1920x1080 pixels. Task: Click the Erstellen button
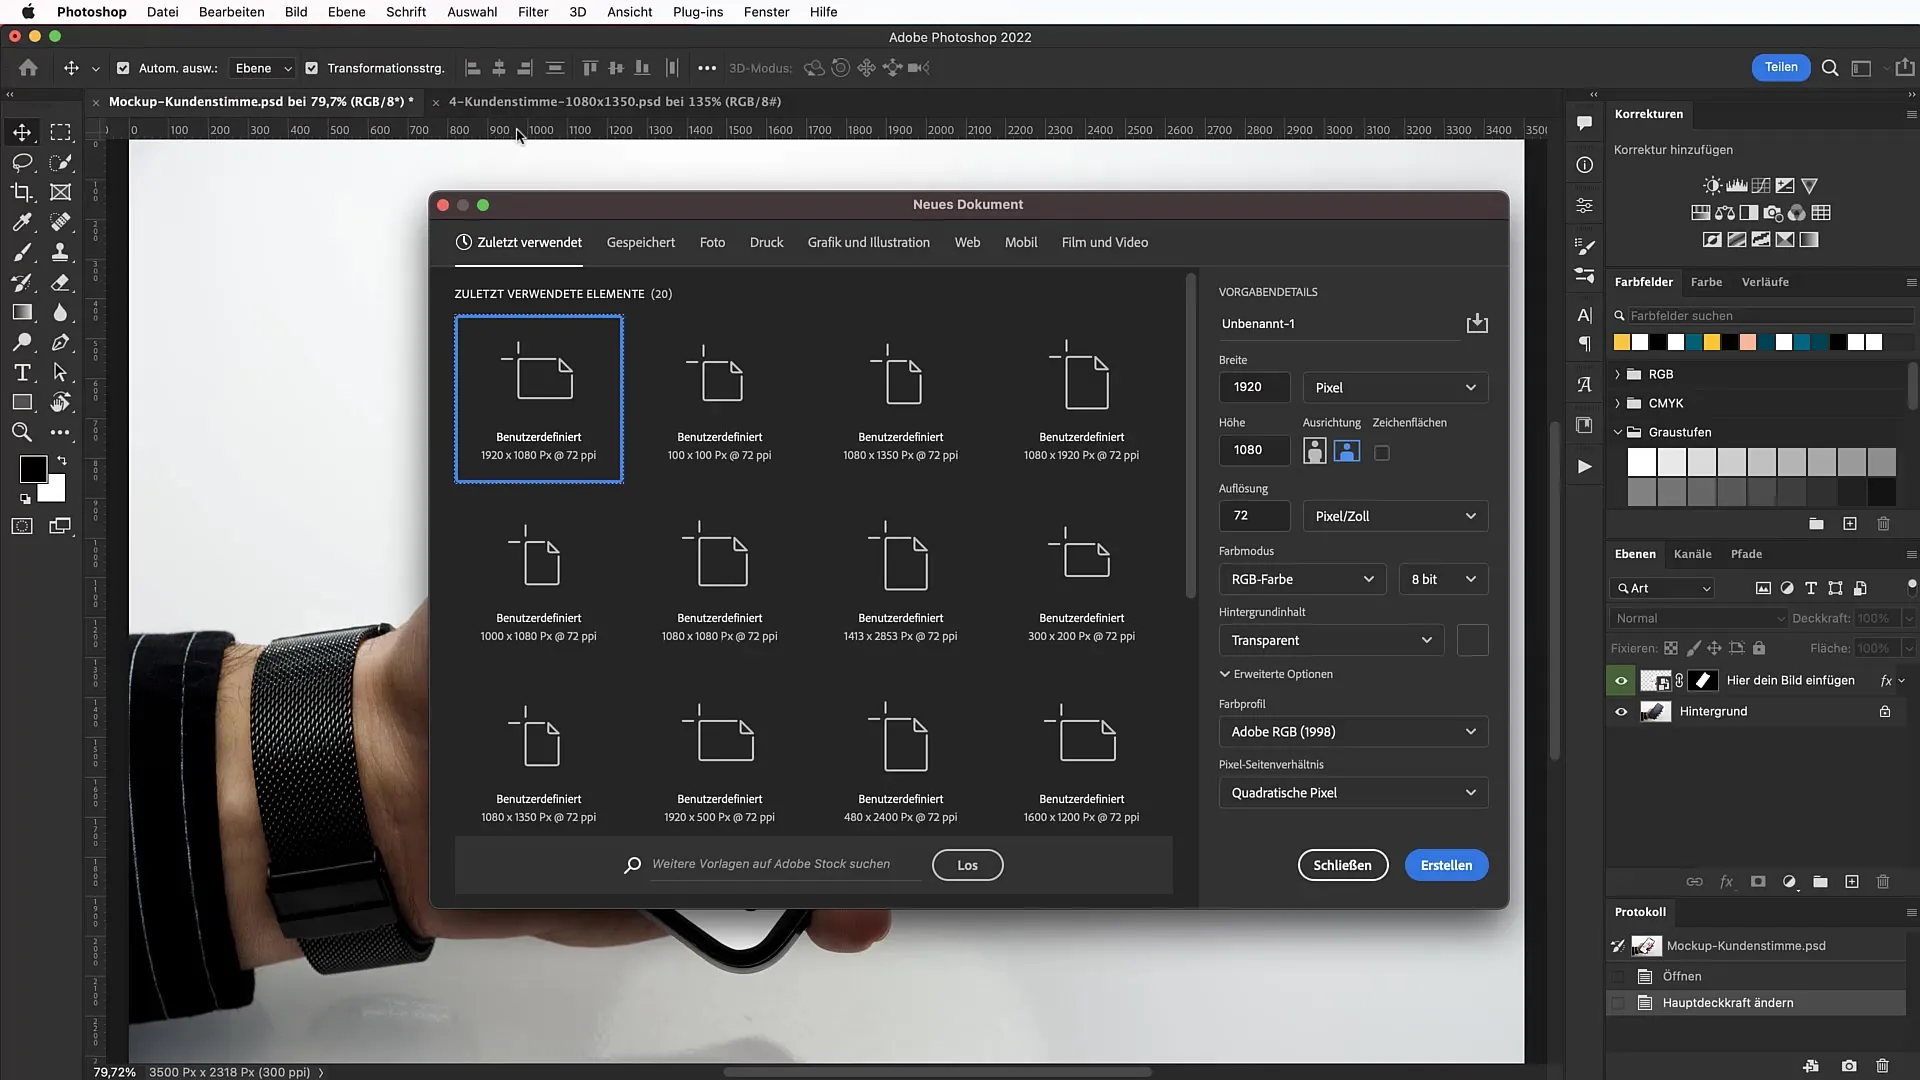[1446, 865]
